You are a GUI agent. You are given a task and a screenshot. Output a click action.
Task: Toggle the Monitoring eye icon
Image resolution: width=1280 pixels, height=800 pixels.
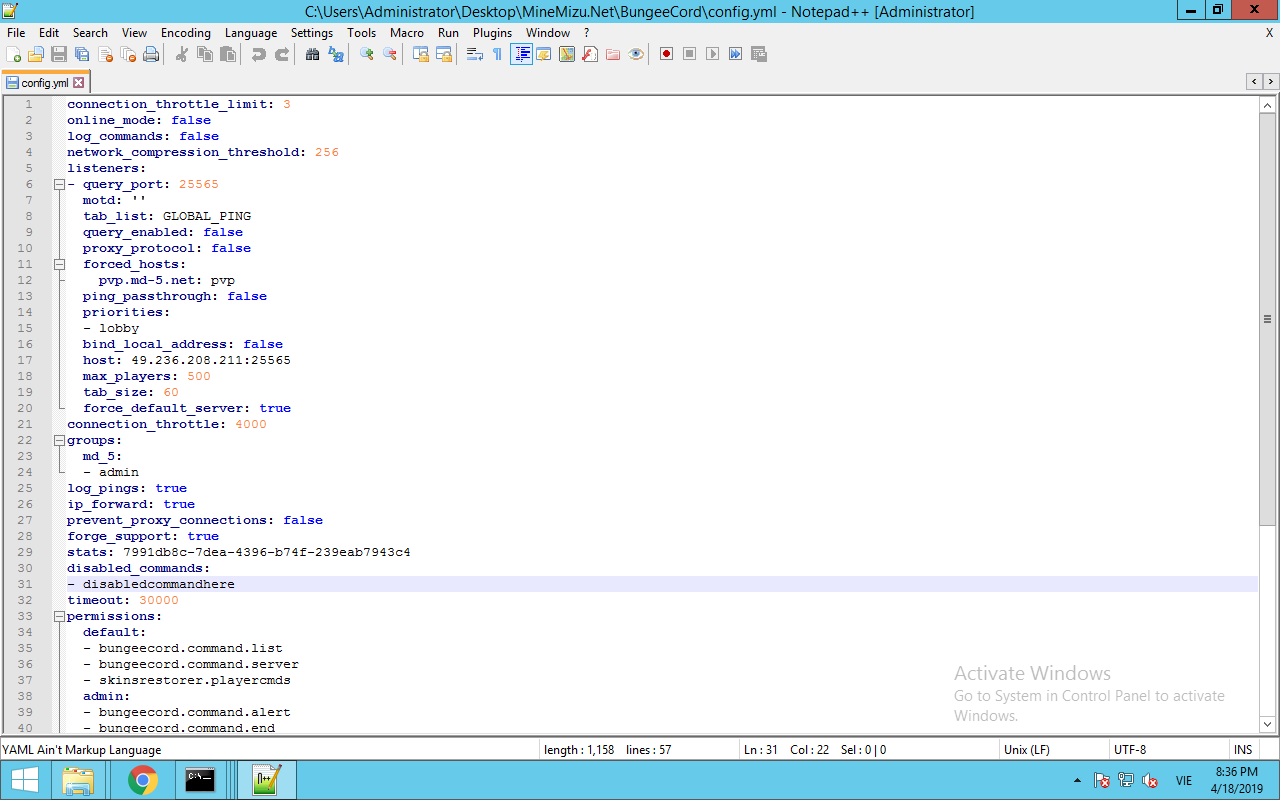(x=636, y=54)
